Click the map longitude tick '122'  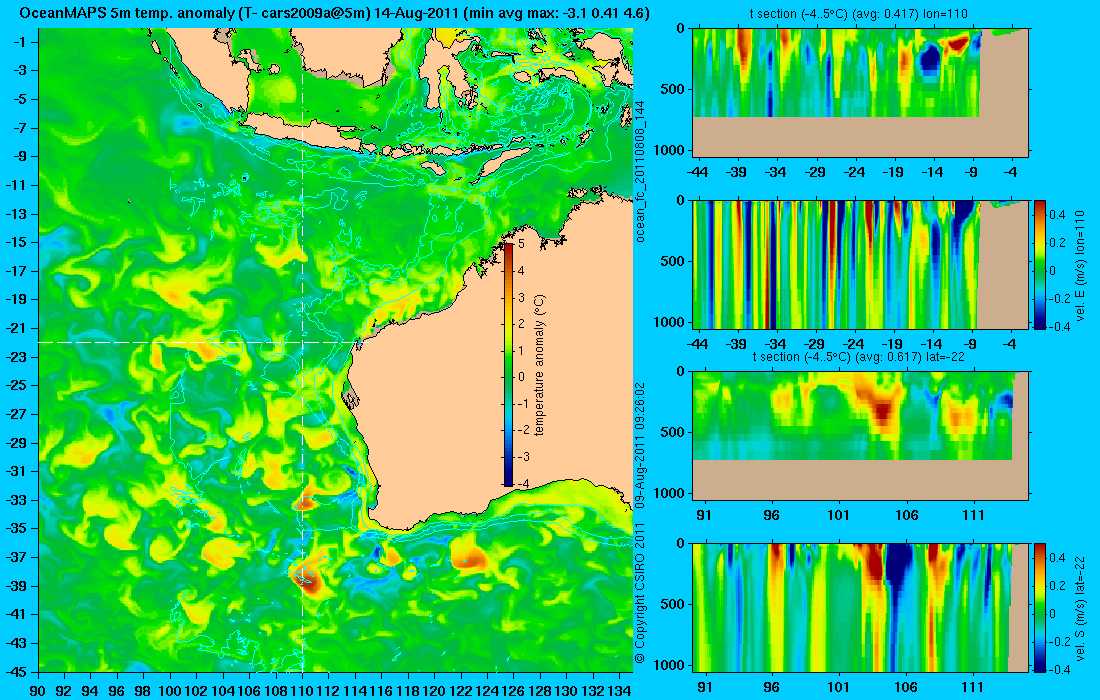point(460,691)
